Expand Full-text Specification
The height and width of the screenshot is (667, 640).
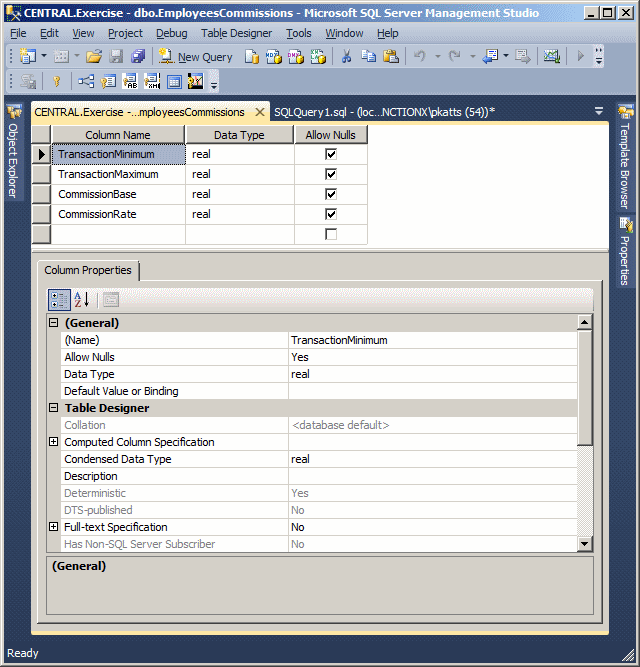(54, 527)
